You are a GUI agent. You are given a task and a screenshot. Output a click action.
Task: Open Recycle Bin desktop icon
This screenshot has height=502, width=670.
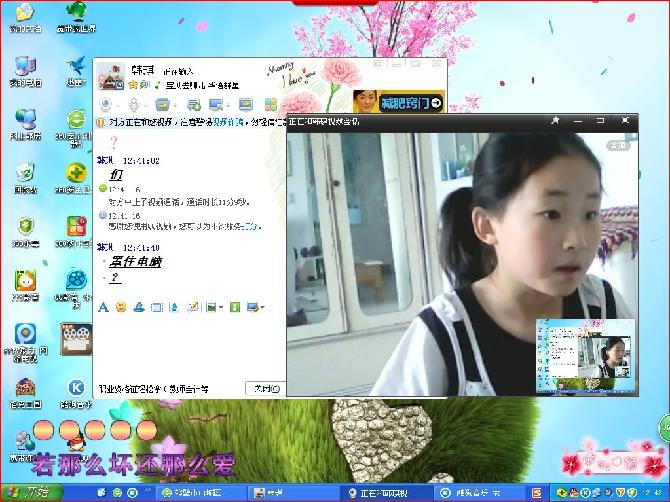(25, 178)
